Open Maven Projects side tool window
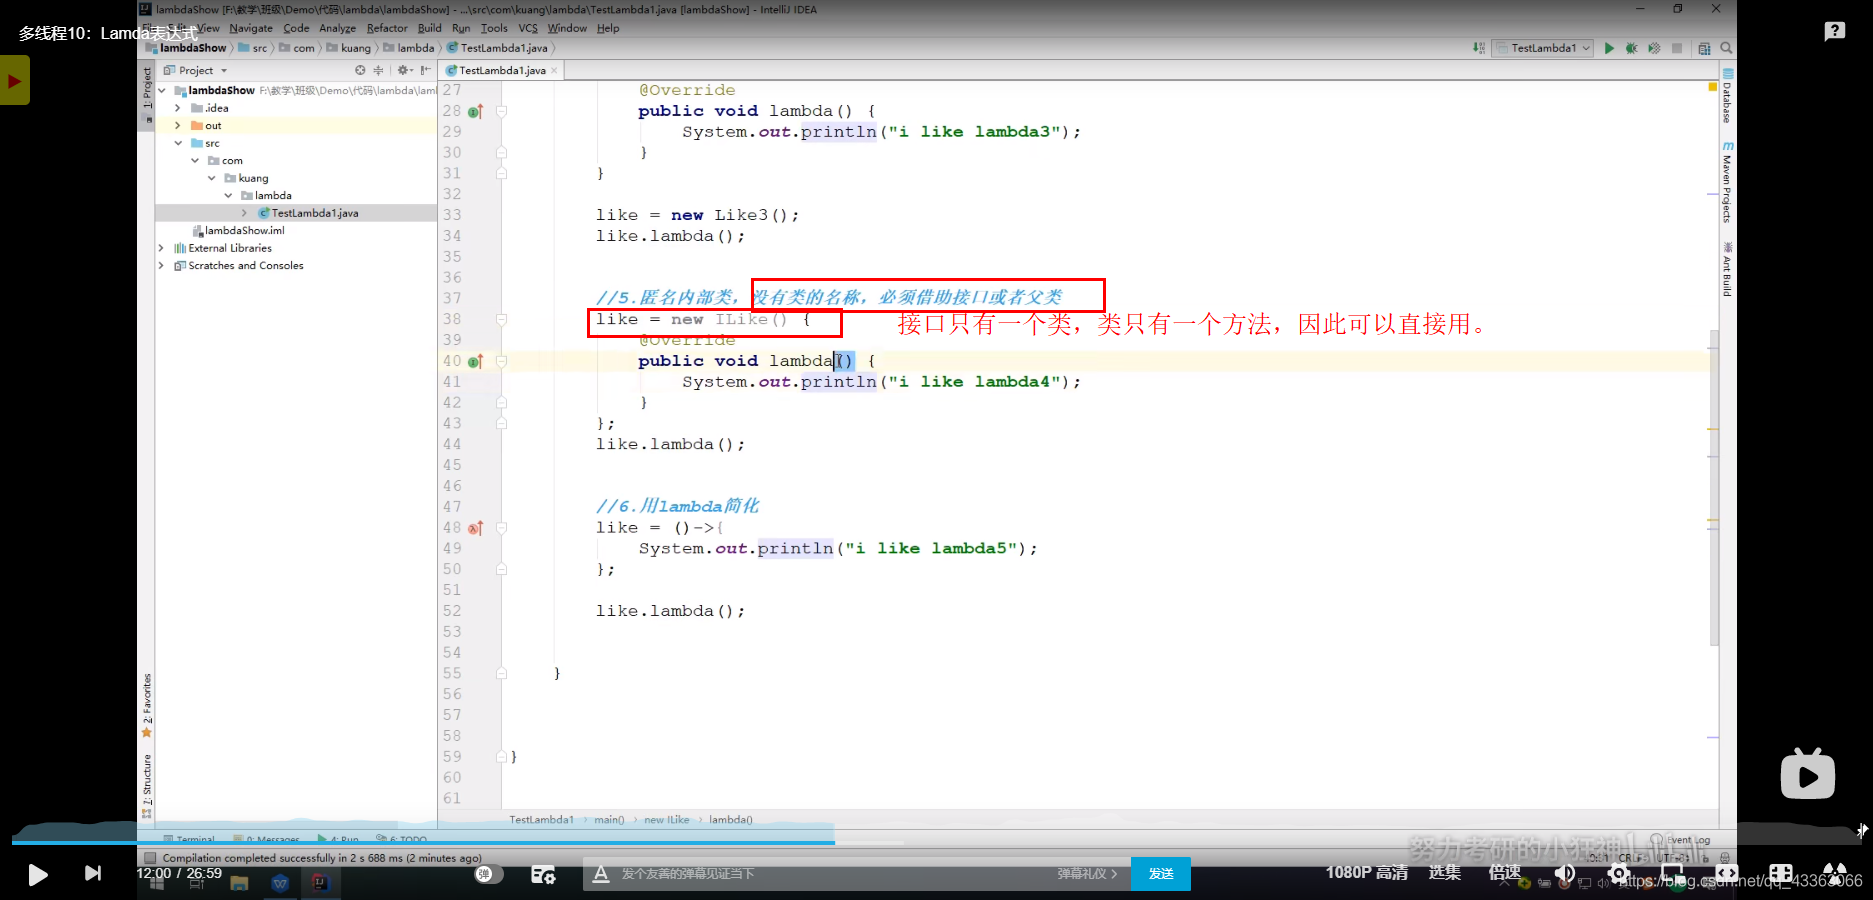The image size is (1873, 900). coord(1727,182)
